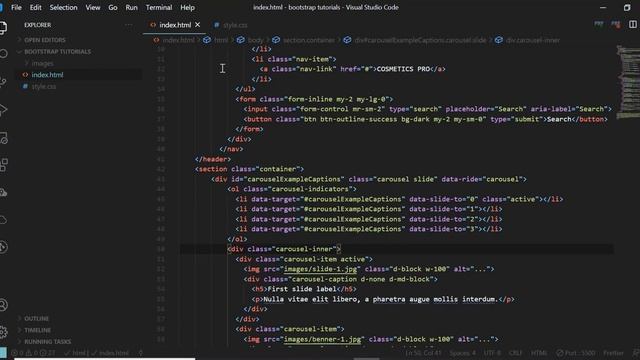Open the Help menu

187,7
